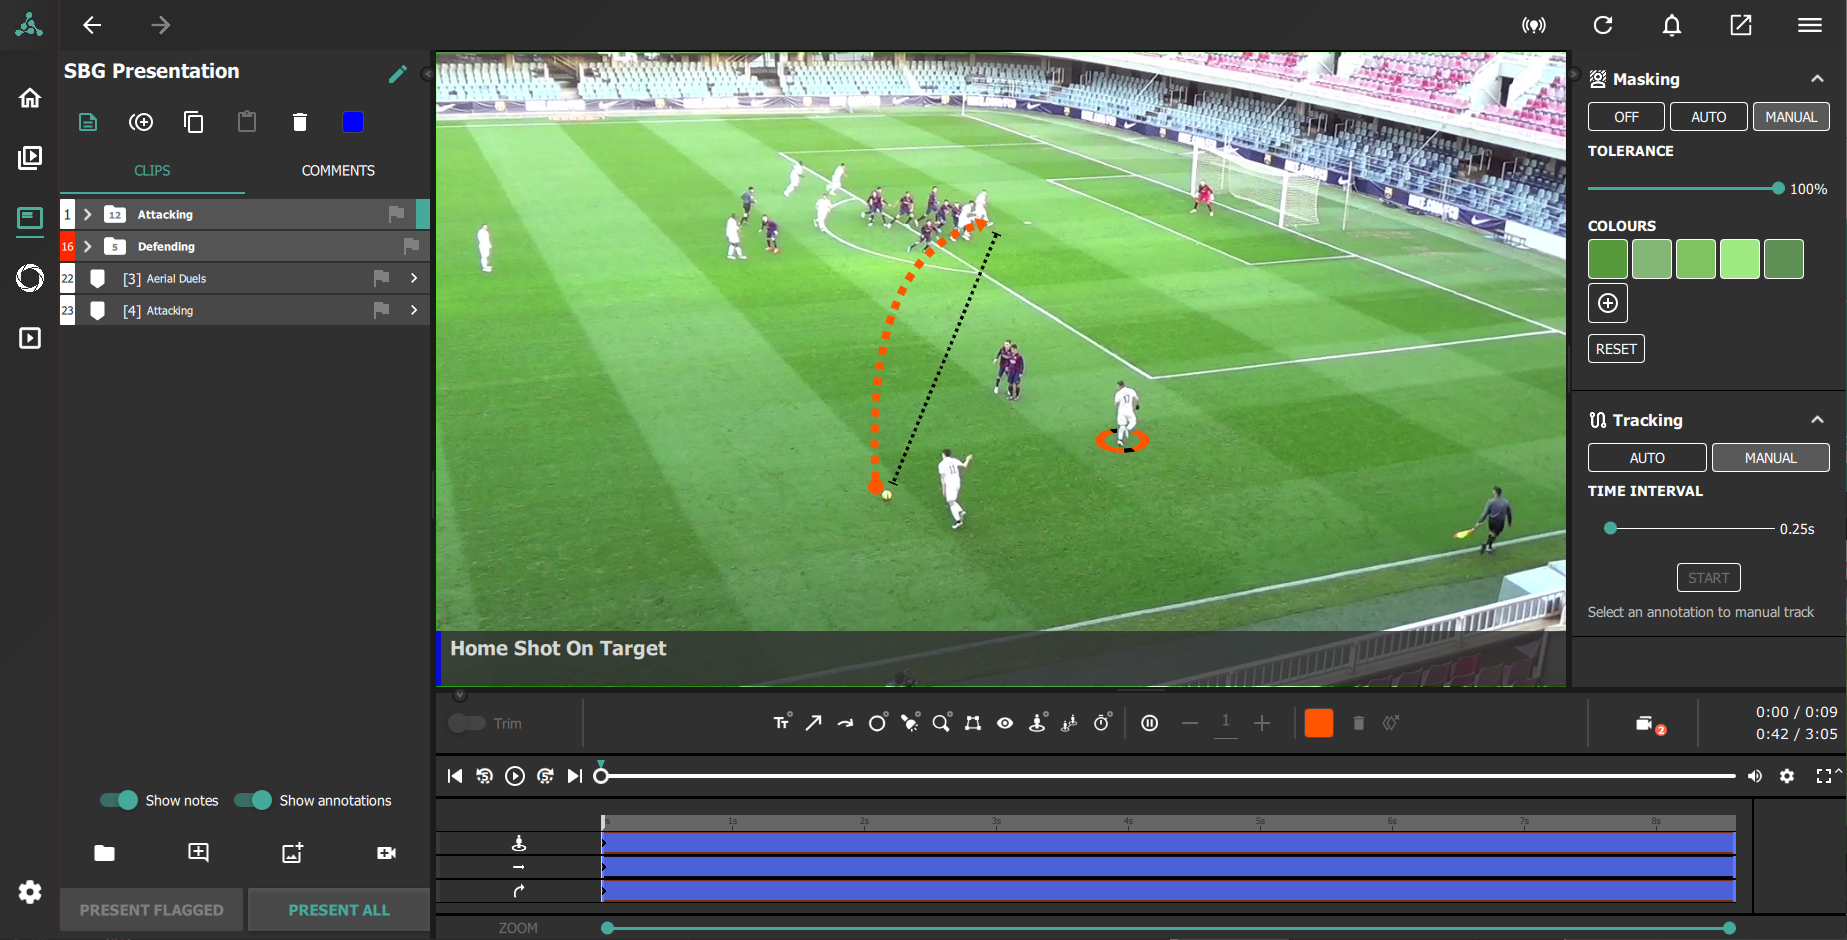Collapse the Masking panel
Viewport: 1847px width, 940px height.
pos(1817,79)
